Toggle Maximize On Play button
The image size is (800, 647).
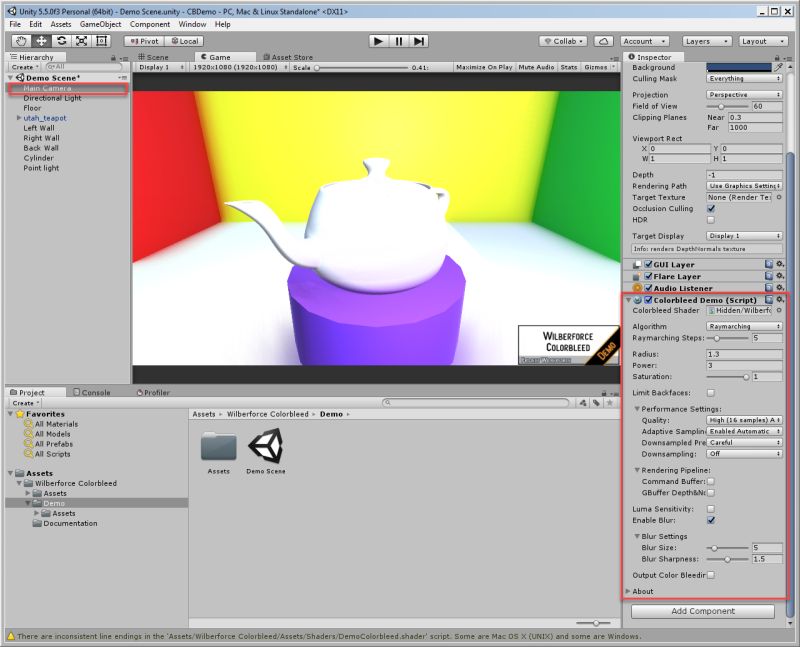tap(484, 67)
